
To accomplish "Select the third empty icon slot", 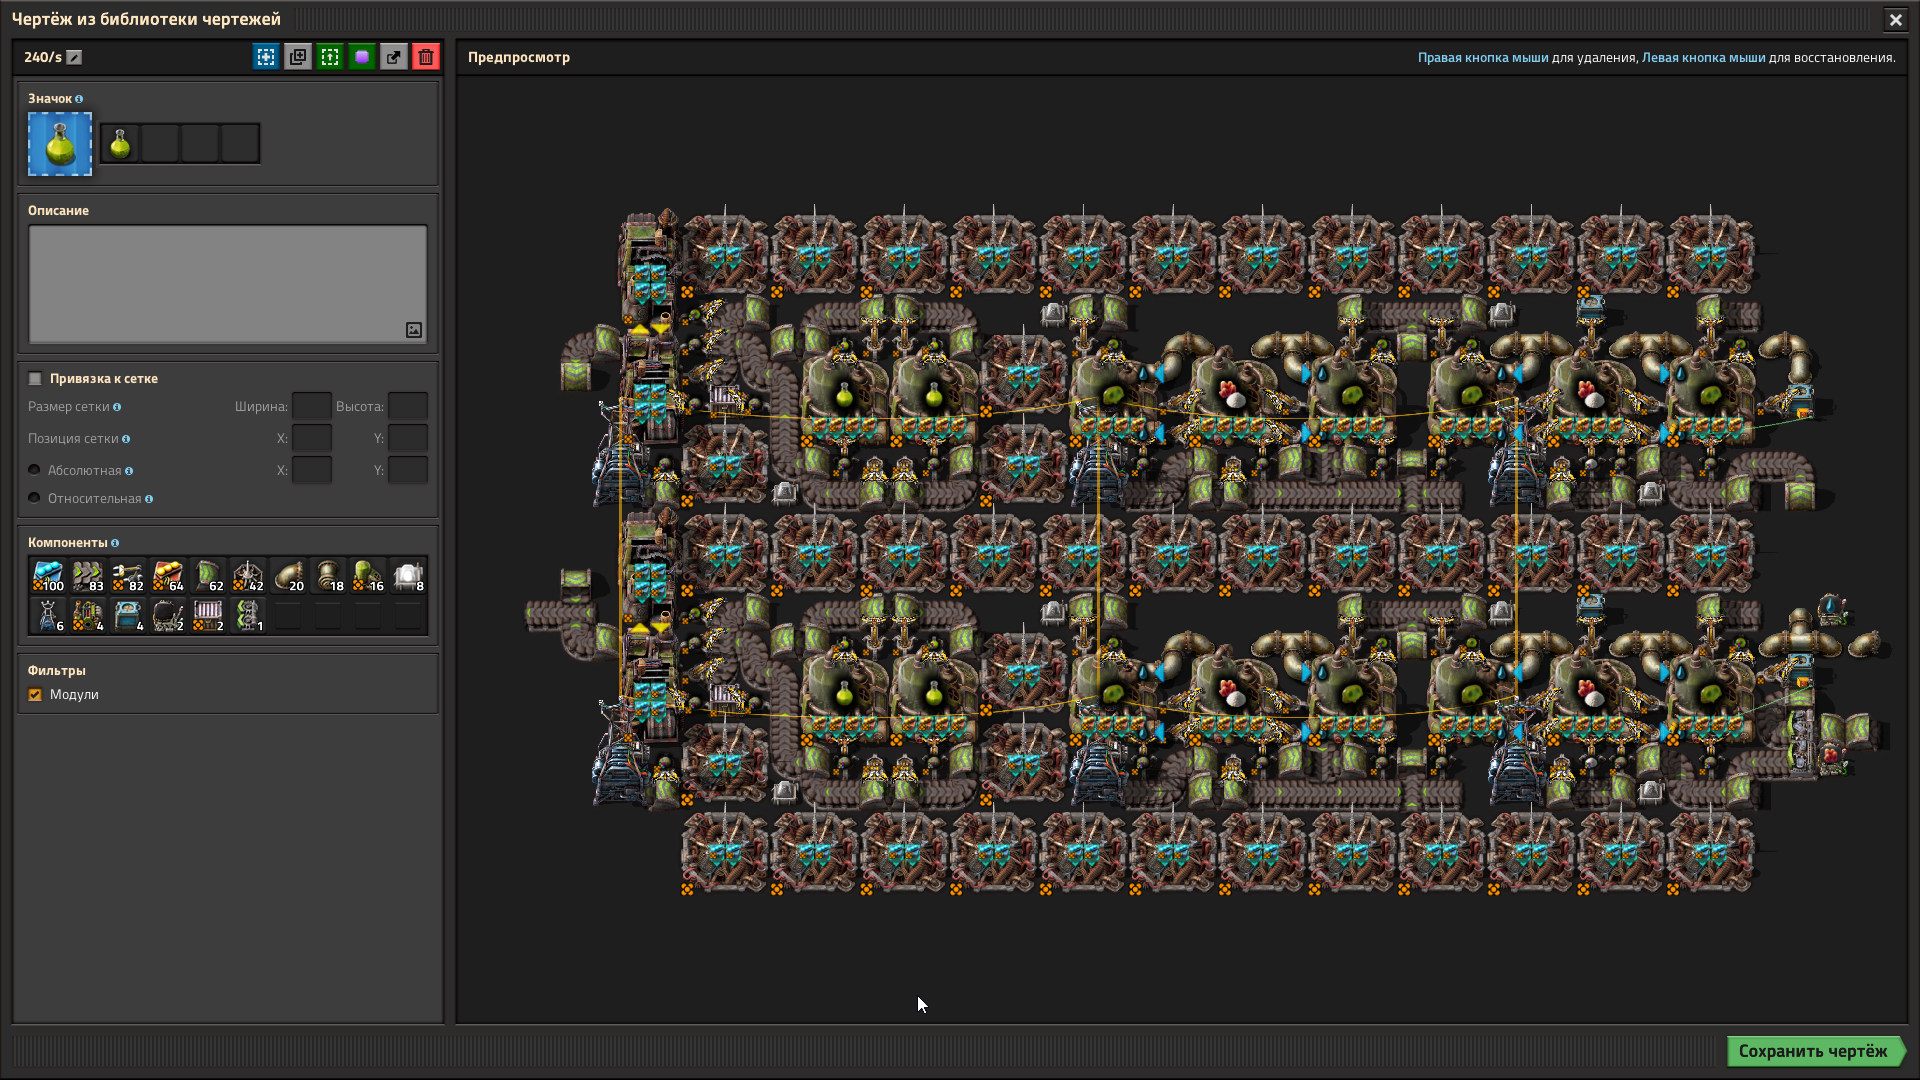I will (x=200, y=144).
